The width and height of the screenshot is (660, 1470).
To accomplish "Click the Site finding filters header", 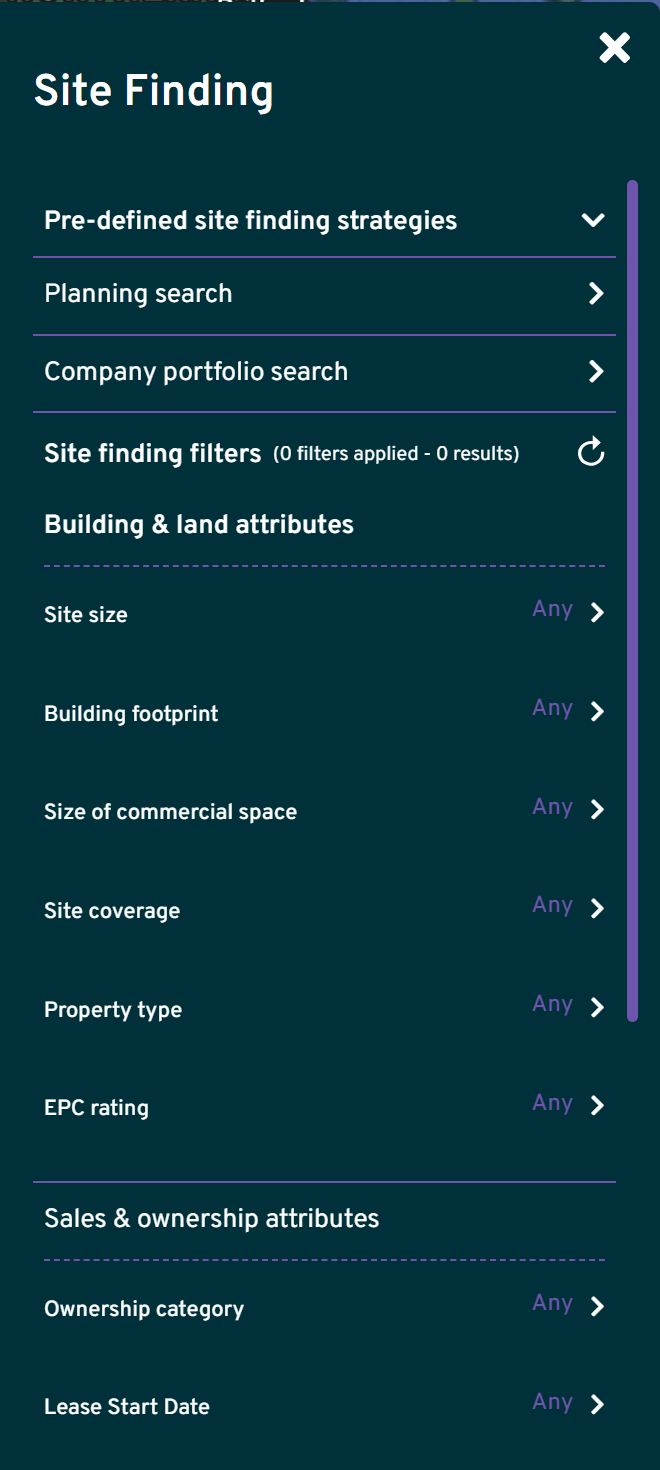I will click(x=152, y=453).
